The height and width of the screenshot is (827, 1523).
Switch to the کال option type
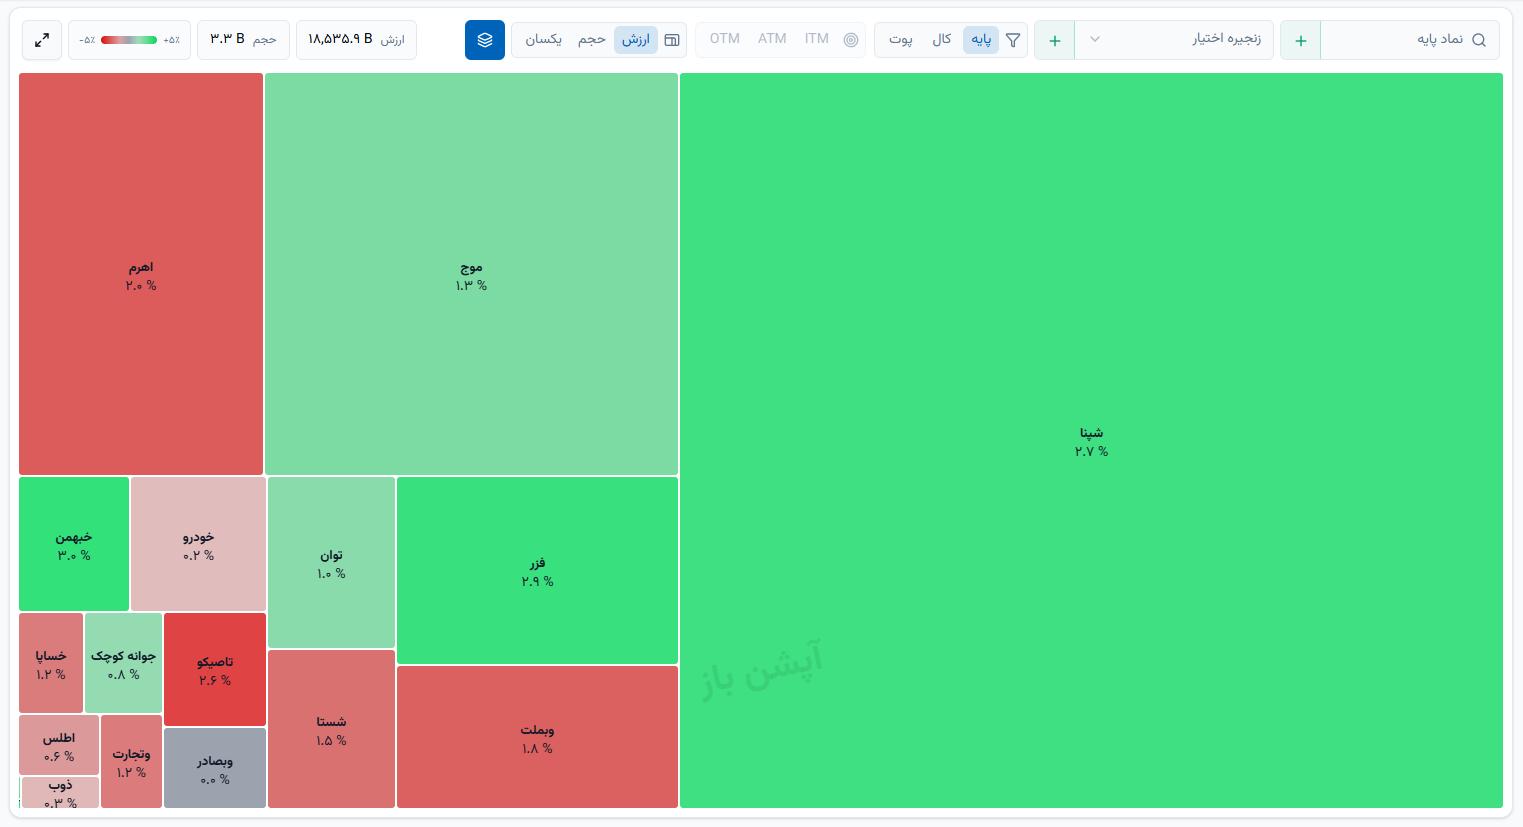pyautogui.click(x=942, y=39)
